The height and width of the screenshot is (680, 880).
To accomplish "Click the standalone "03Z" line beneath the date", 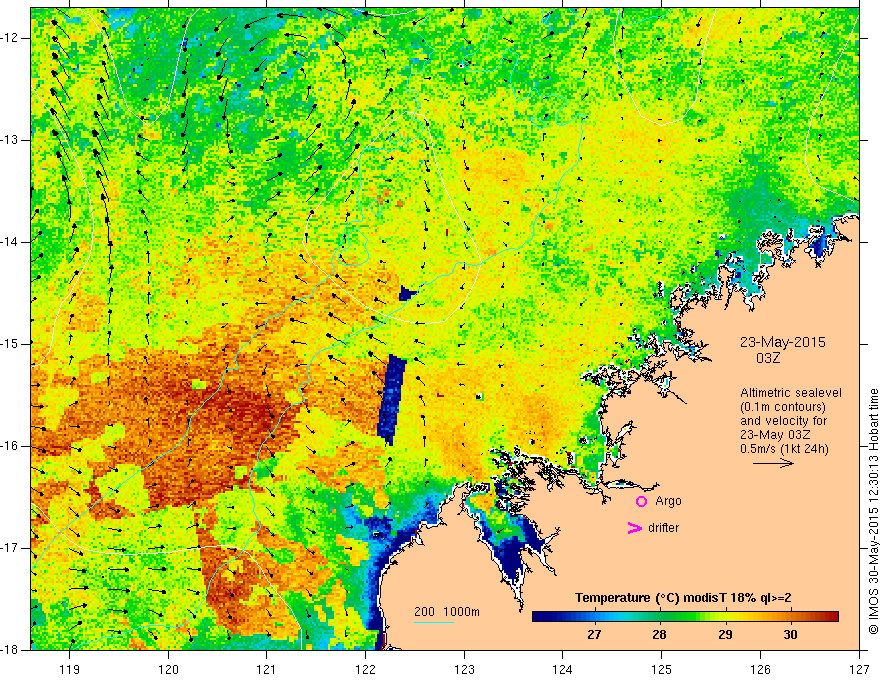I will tap(768, 358).
